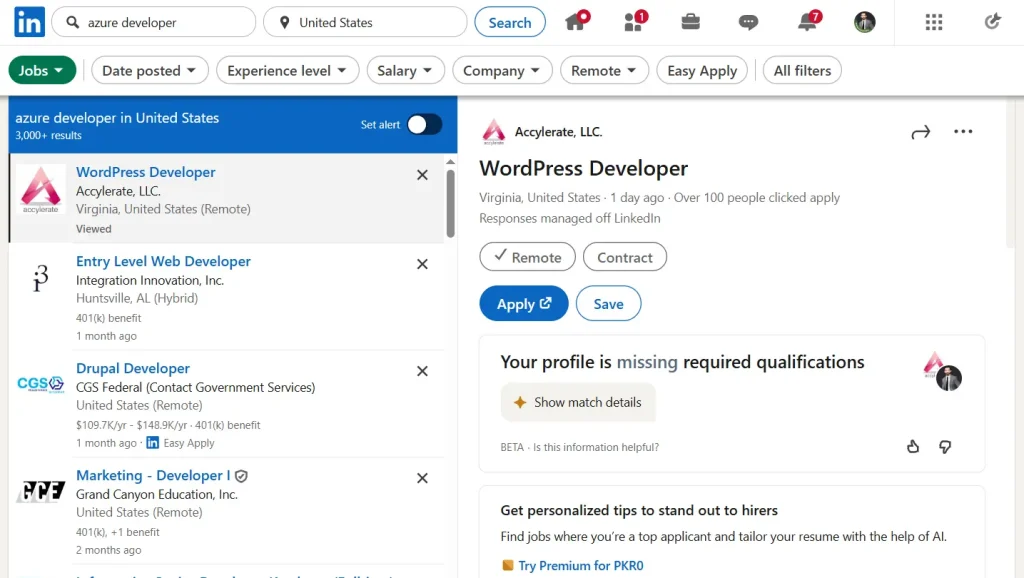Dismiss the Drupal Developer job listing
Image resolution: width=1024 pixels, height=578 pixels.
[422, 371]
